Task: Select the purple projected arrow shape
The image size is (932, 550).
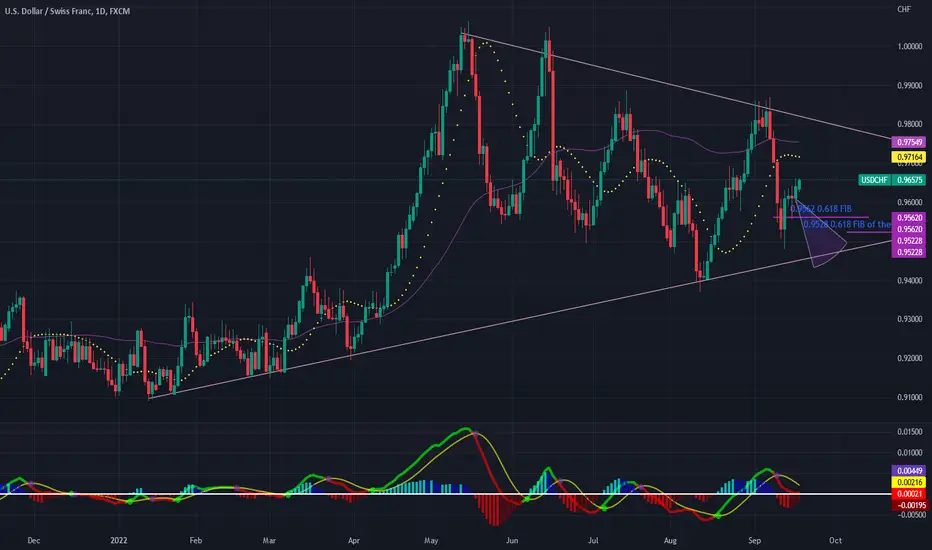Action: [823, 241]
